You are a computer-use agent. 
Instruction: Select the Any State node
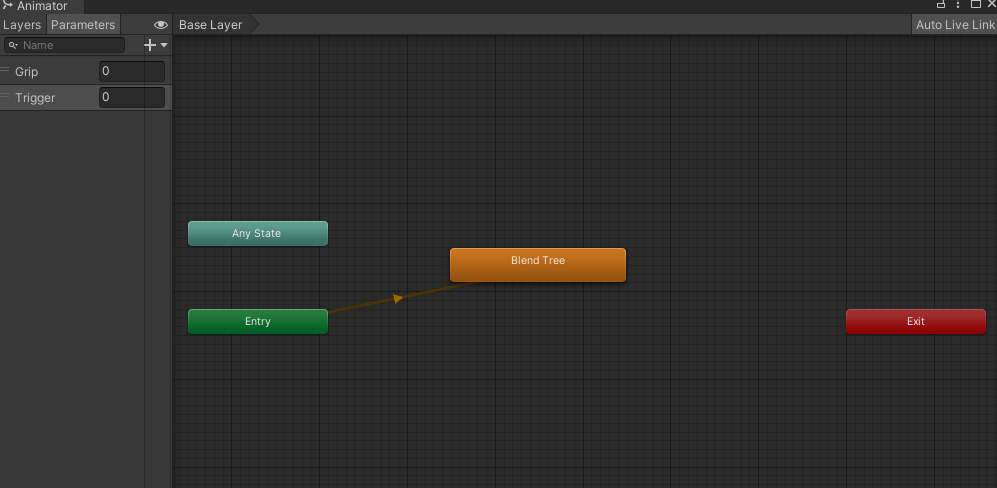(258, 234)
